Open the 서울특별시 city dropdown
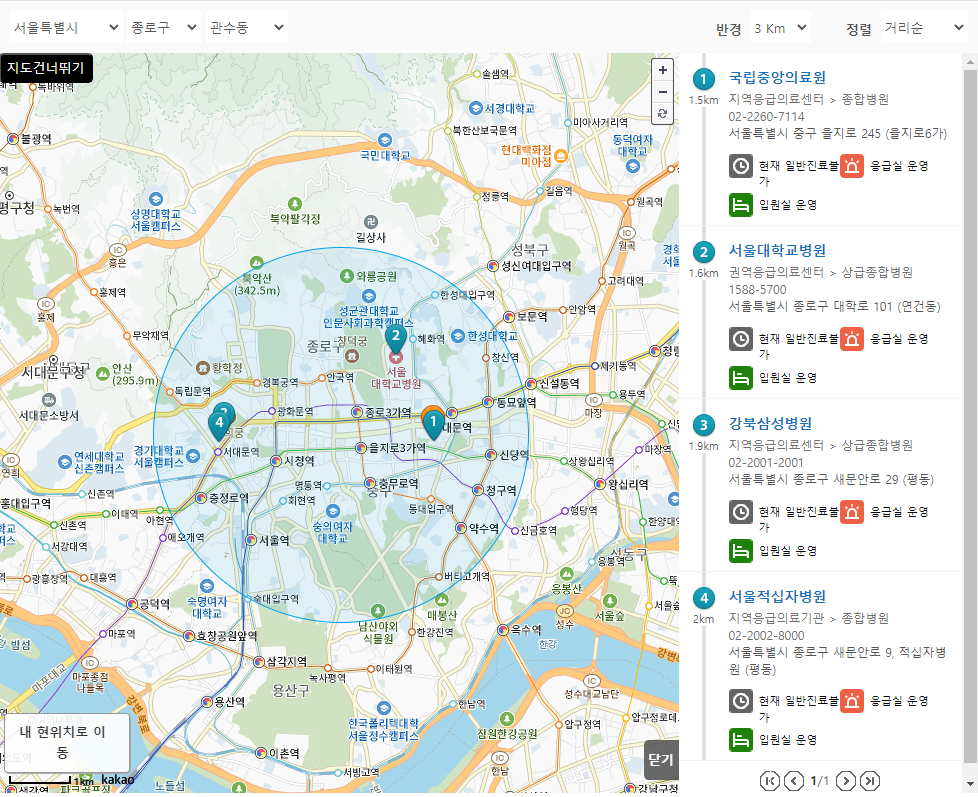Viewport: 978px width, 797px height. 65,27
